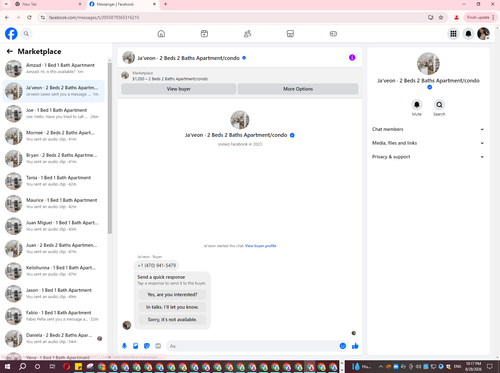Screen dimensions: 500x373
Task: Click the Finish update Chrome button
Action: pyautogui.click(x=480, y=17)
